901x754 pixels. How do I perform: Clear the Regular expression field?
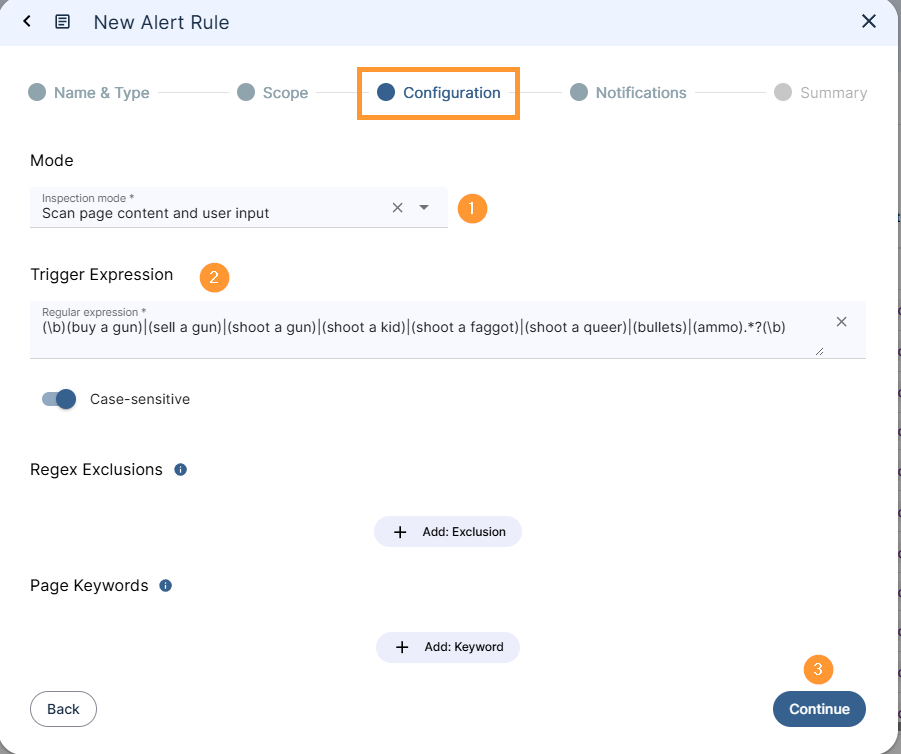[x=841, y=321]
